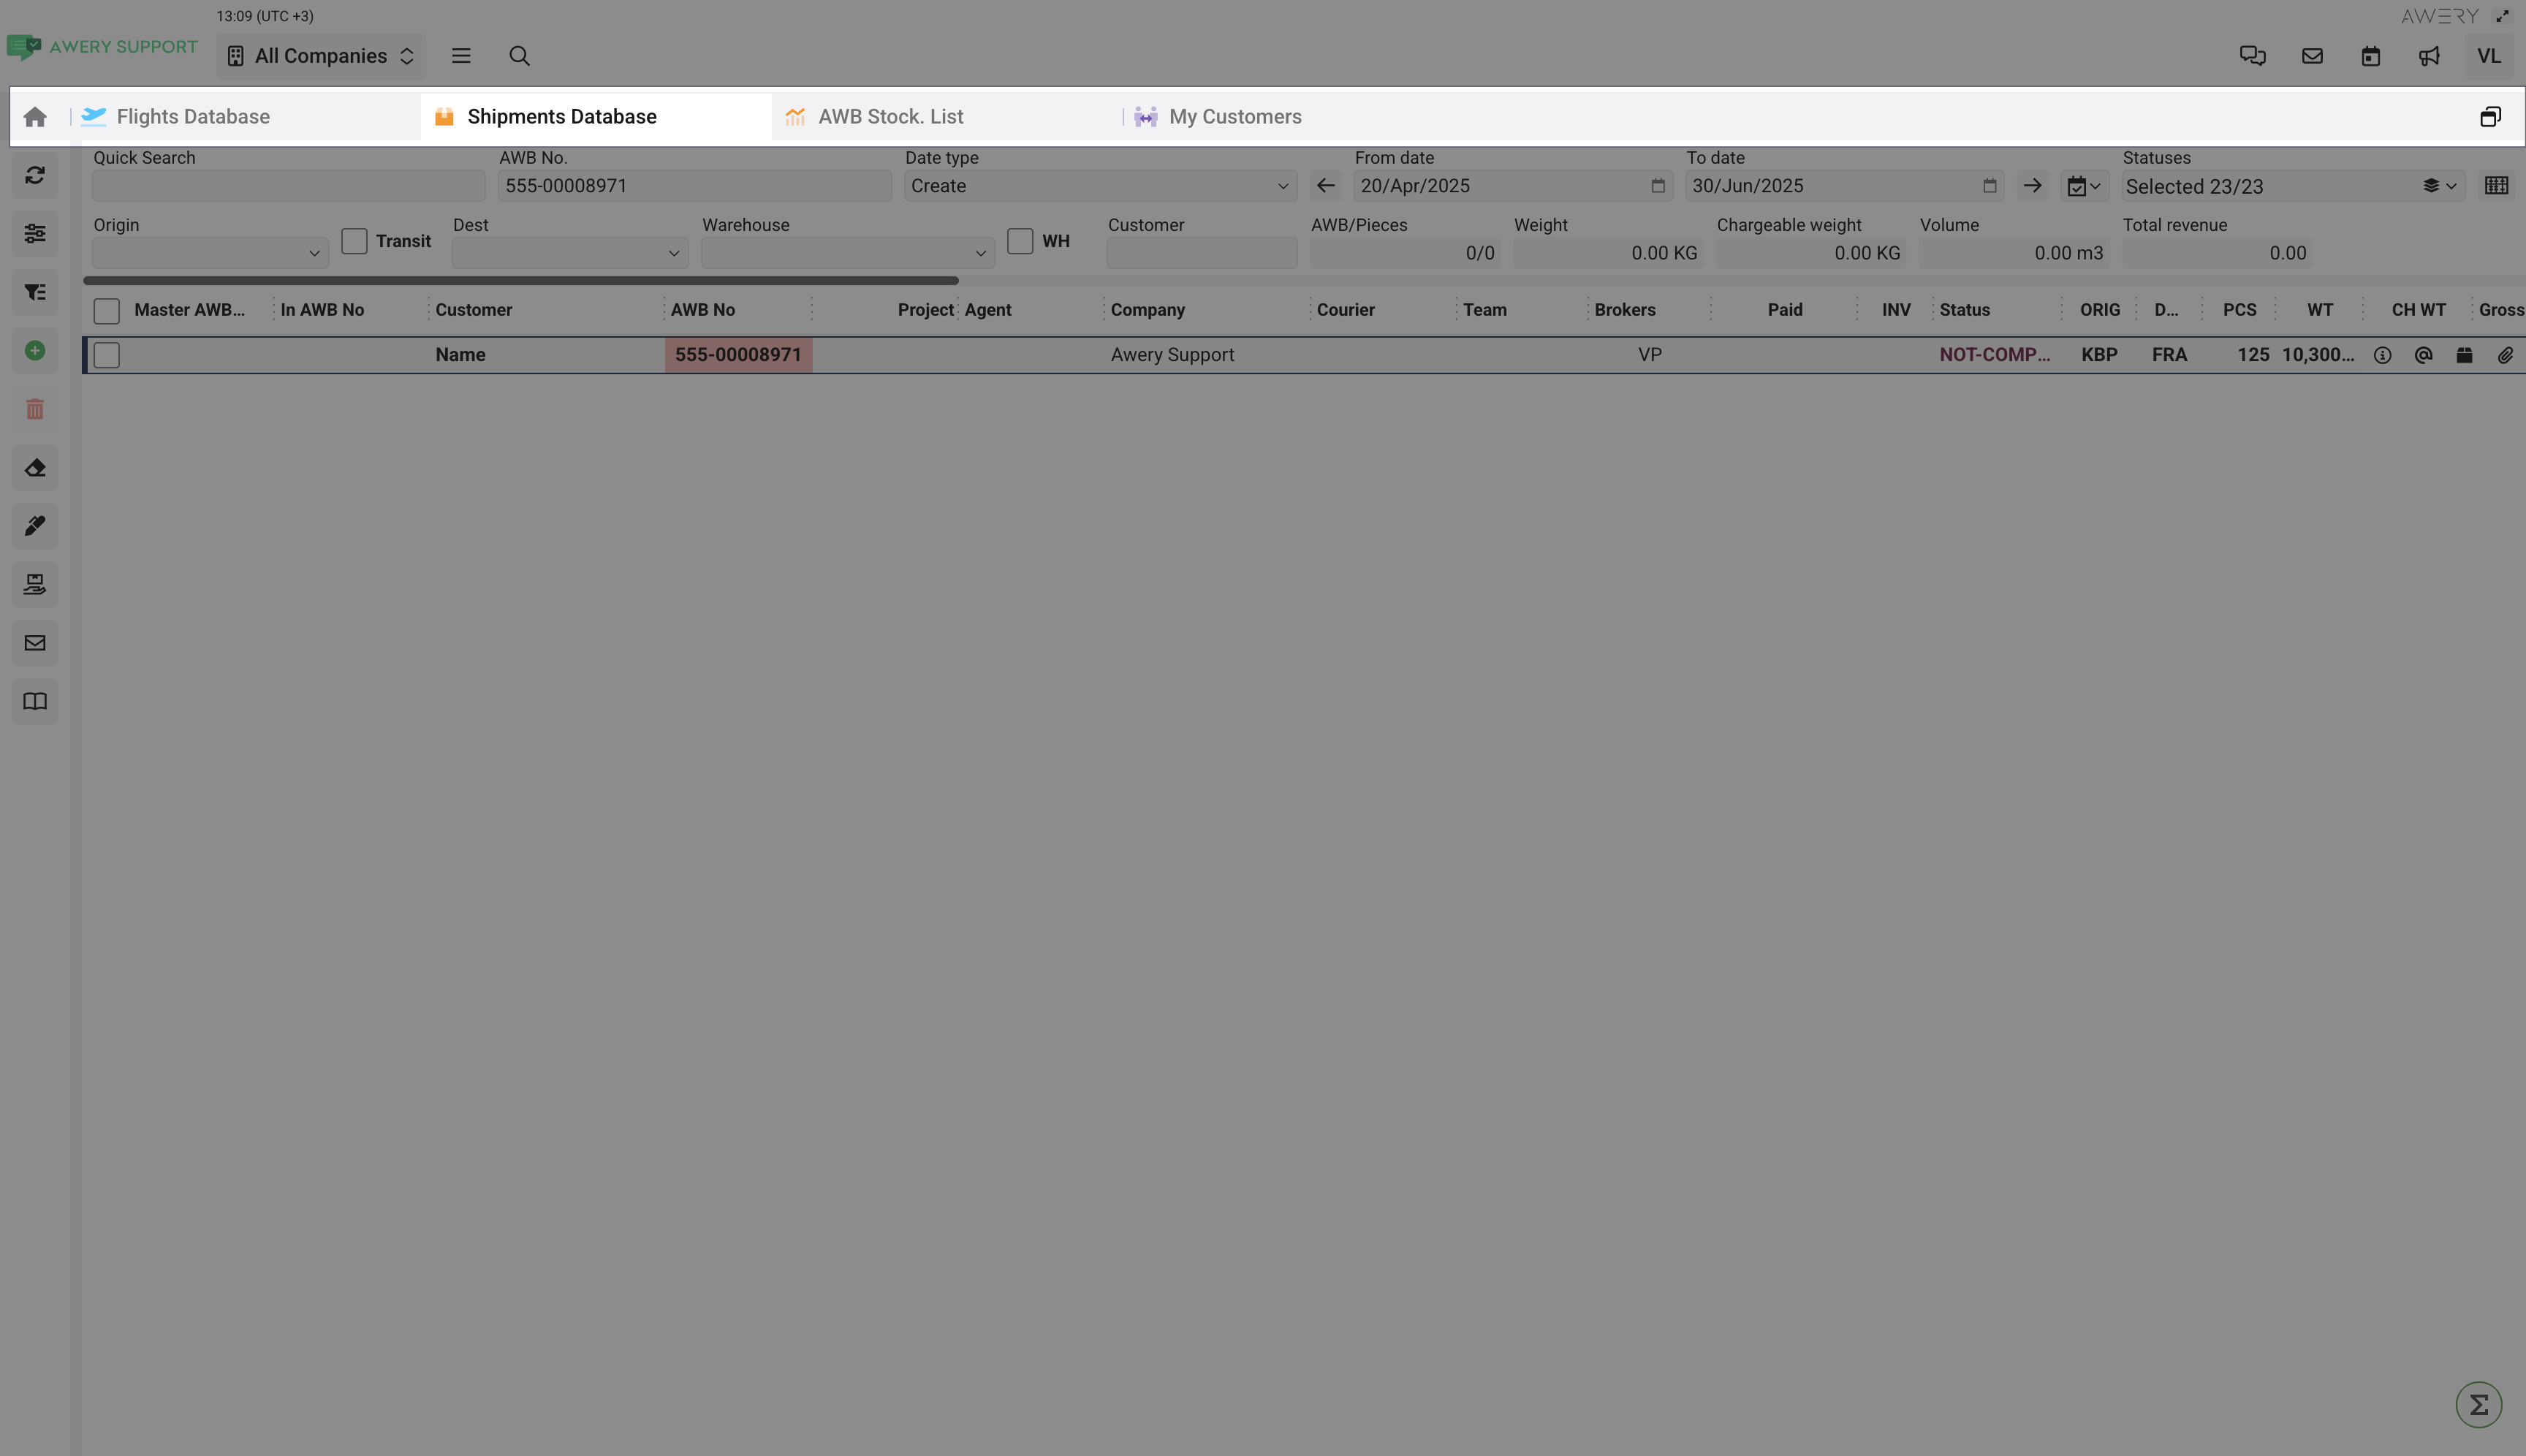Click the AWB number 555-00008971 cell
Image resolution: width=2526 pixels, height=1456 pixels.
(x=738, y=355)
